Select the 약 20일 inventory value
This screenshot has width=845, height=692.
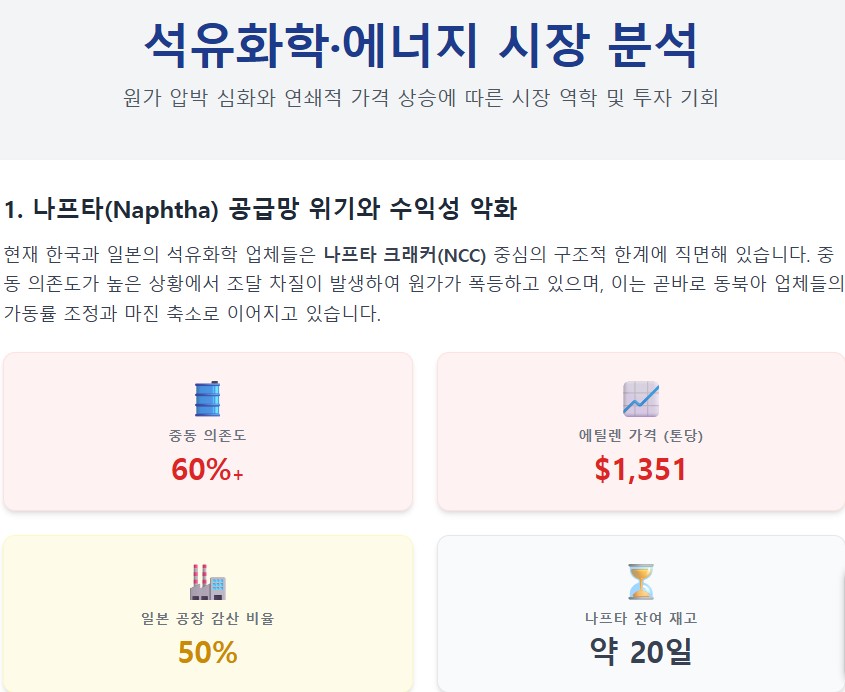(x=641, y=653)
